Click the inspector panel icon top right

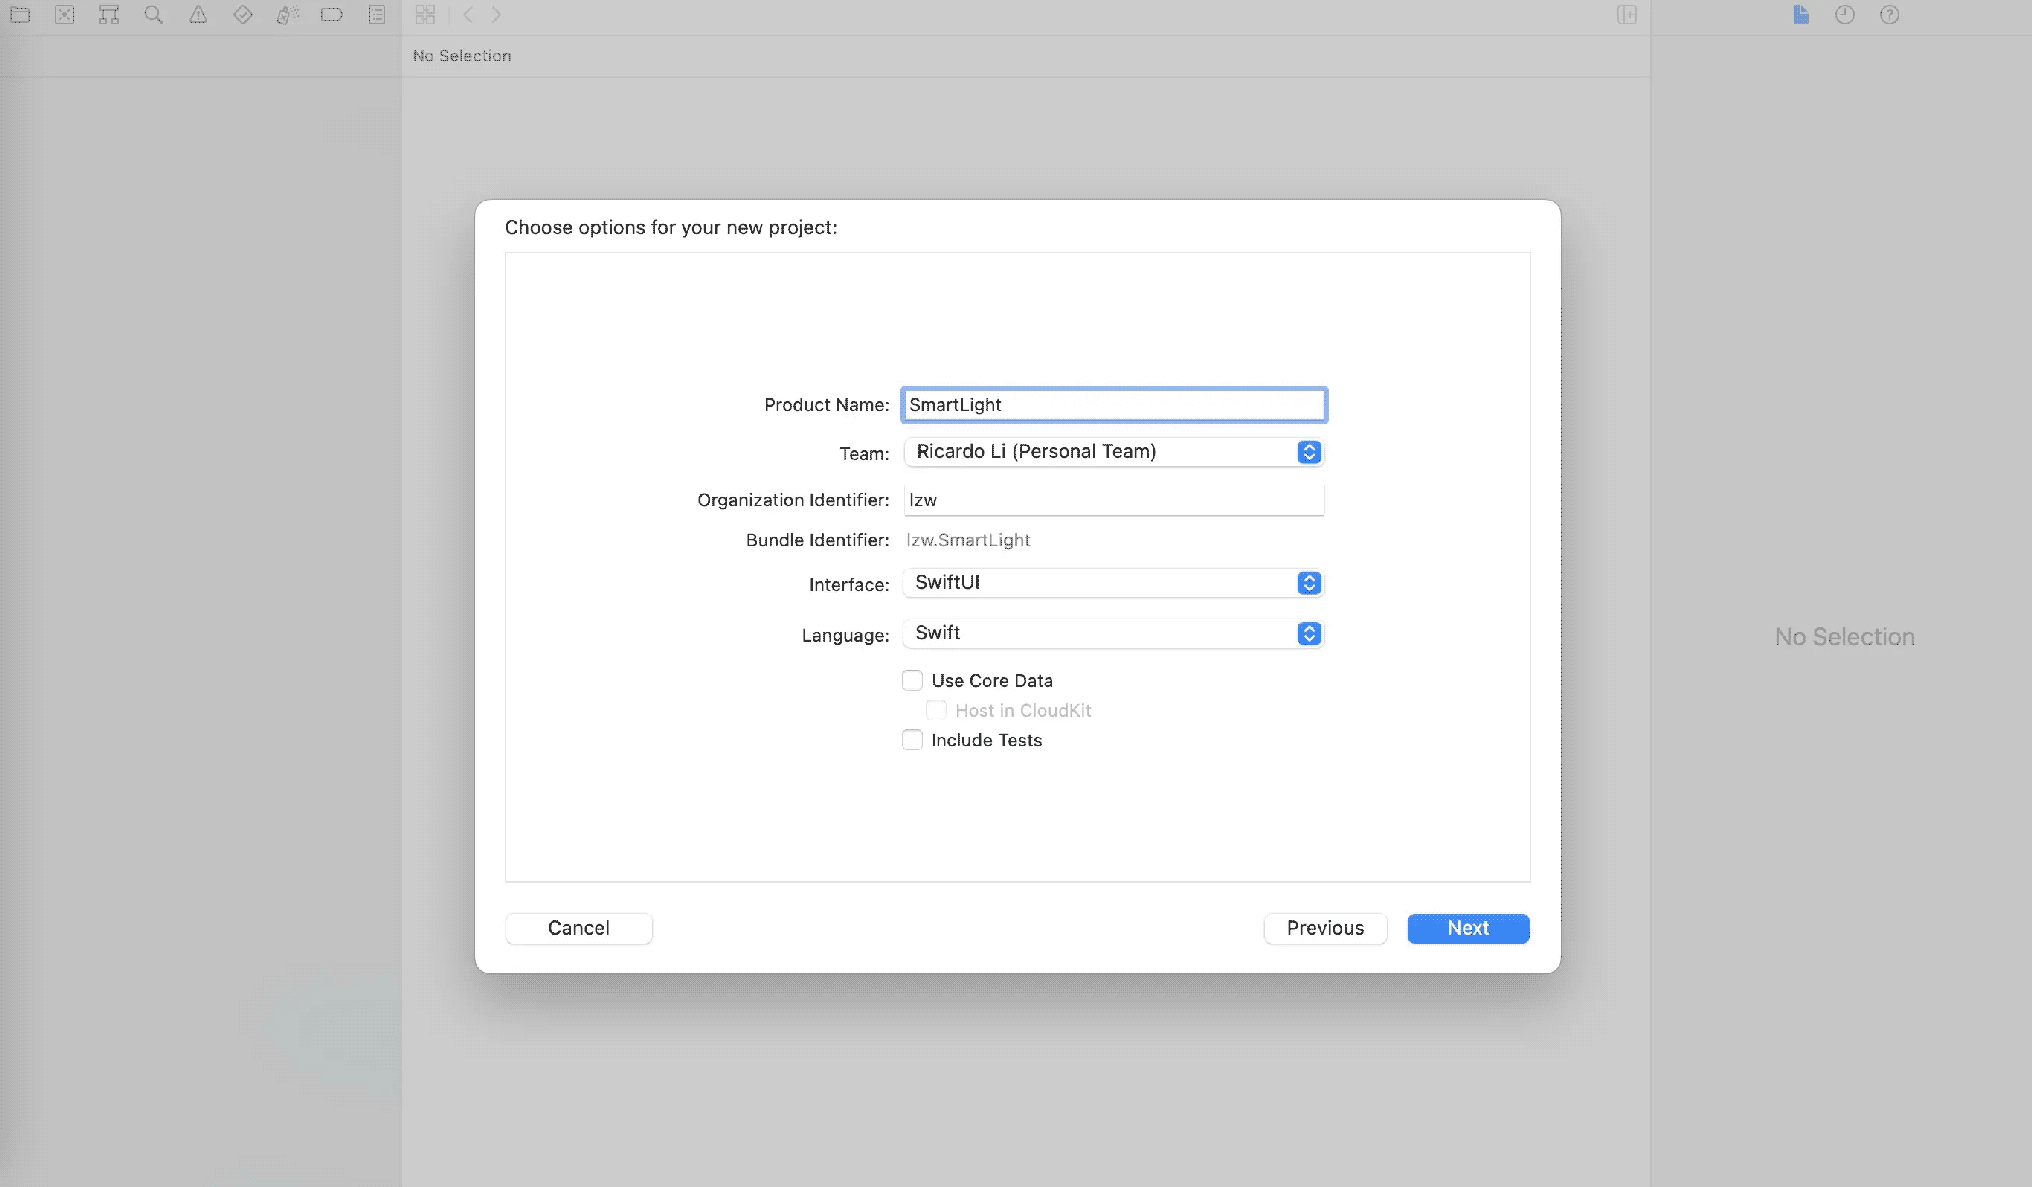[1626, 14]
